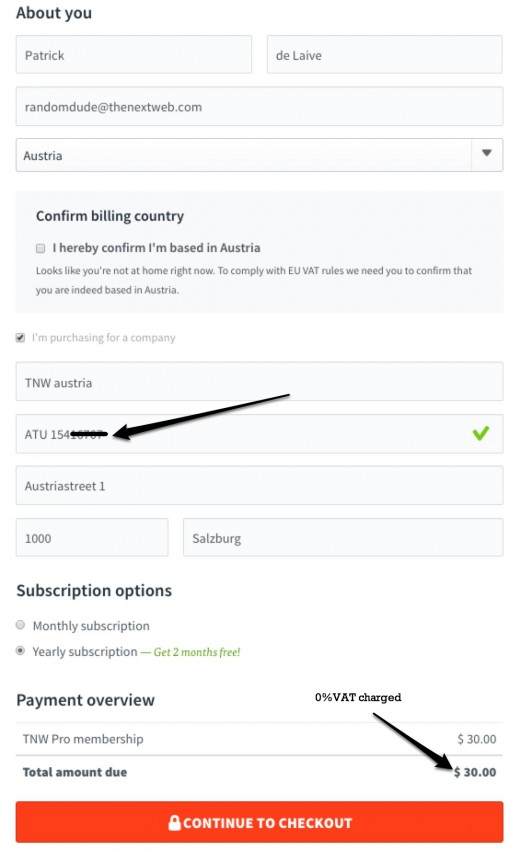Click the company name field TNW austria
The width and height of the screenshot is (520, 851).
click(x=259, y=382)
